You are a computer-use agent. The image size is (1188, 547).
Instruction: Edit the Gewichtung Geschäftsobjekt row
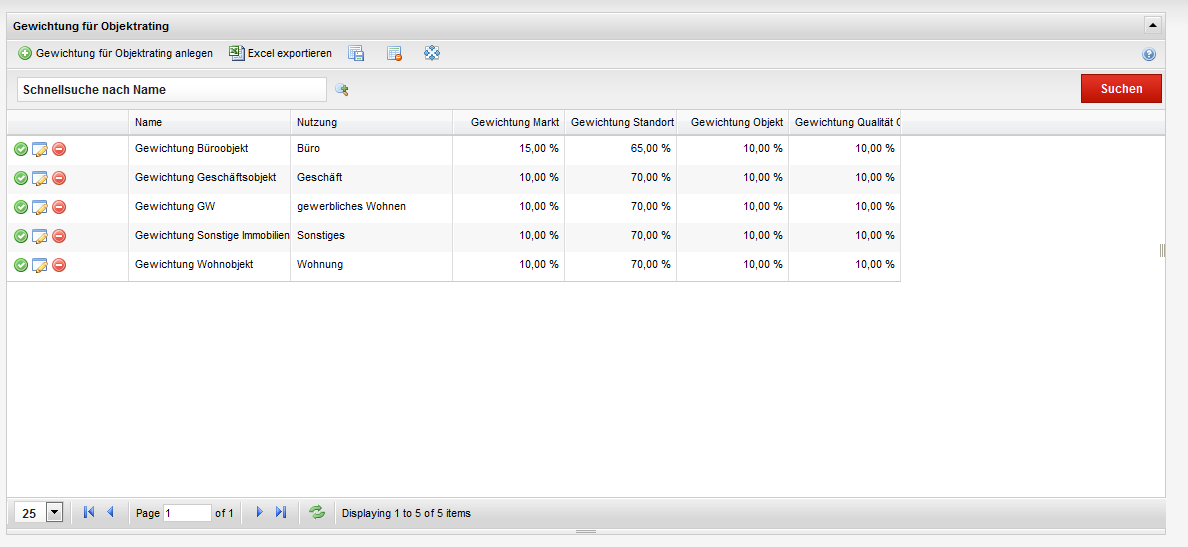click(x=40, y=178)
